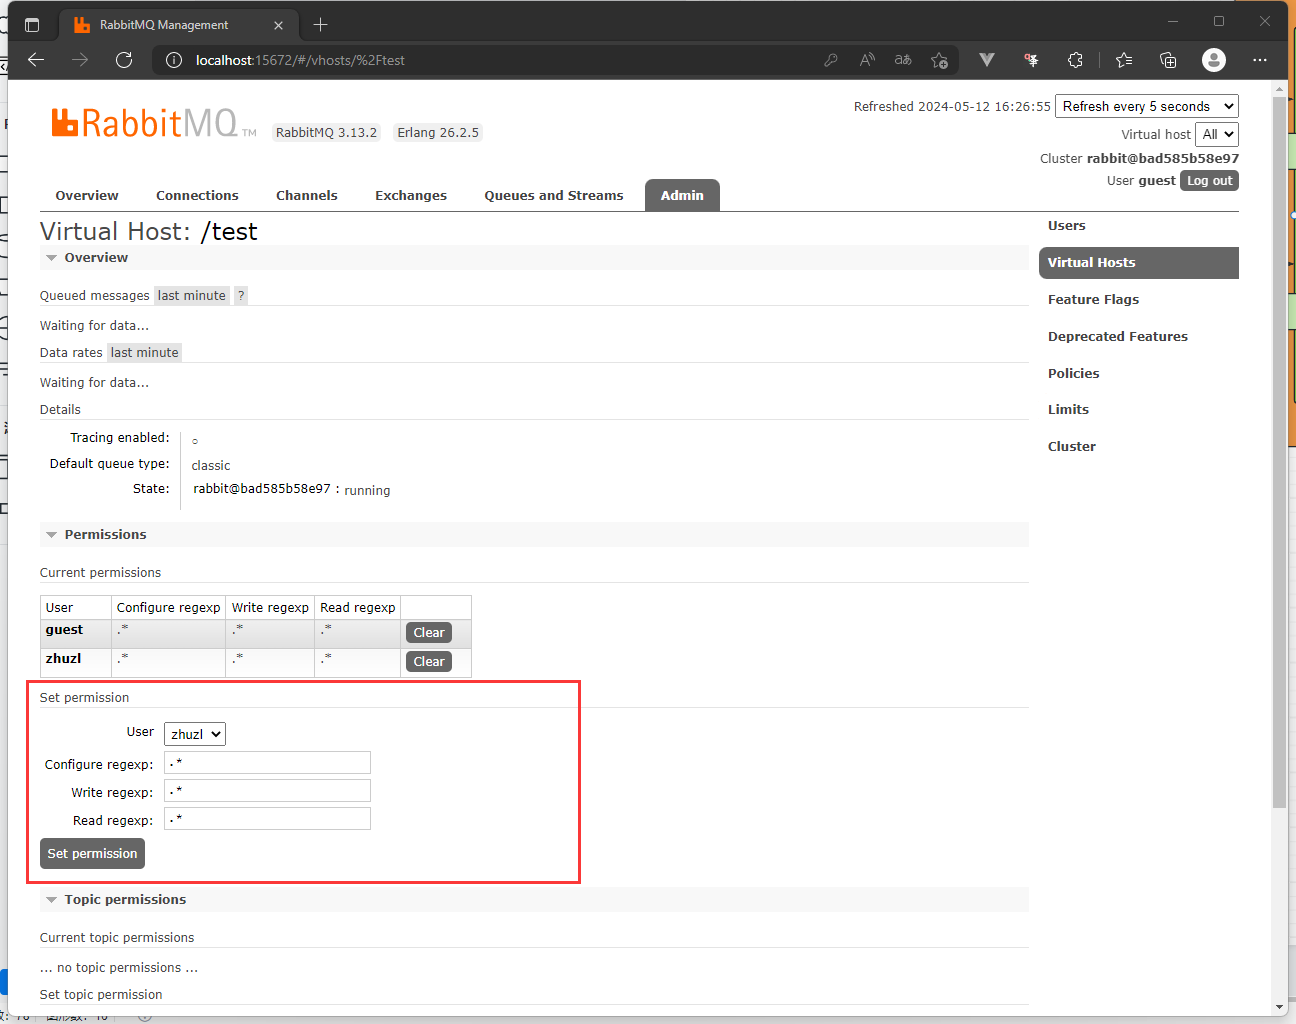Open the tab actions menu icon
The height and width of the screenshot is (1024, 1296).
31,24
